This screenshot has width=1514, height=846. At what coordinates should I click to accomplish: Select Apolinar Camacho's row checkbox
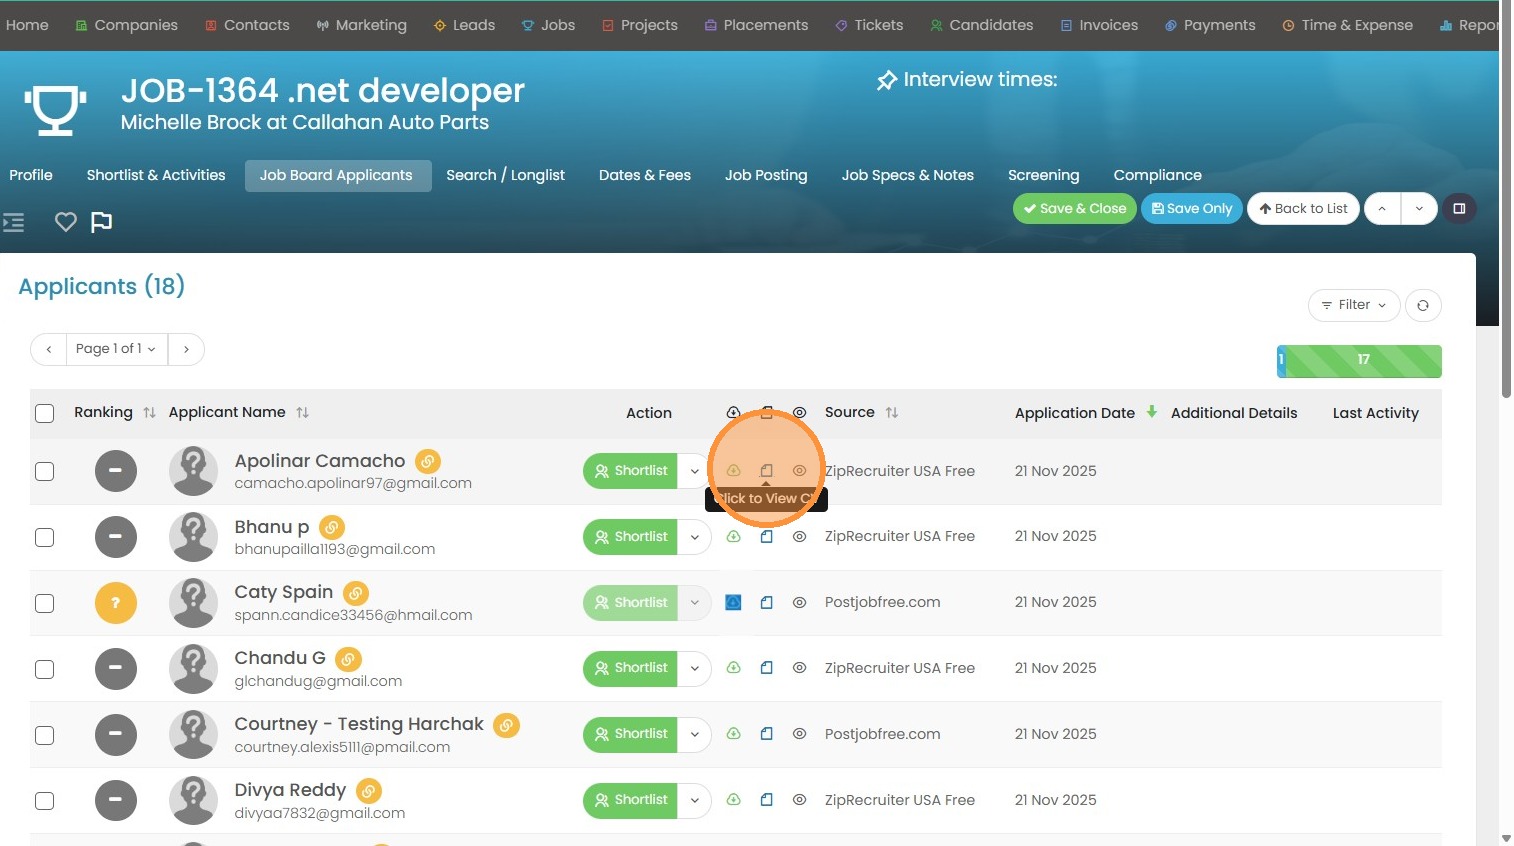tap(45, 471)
